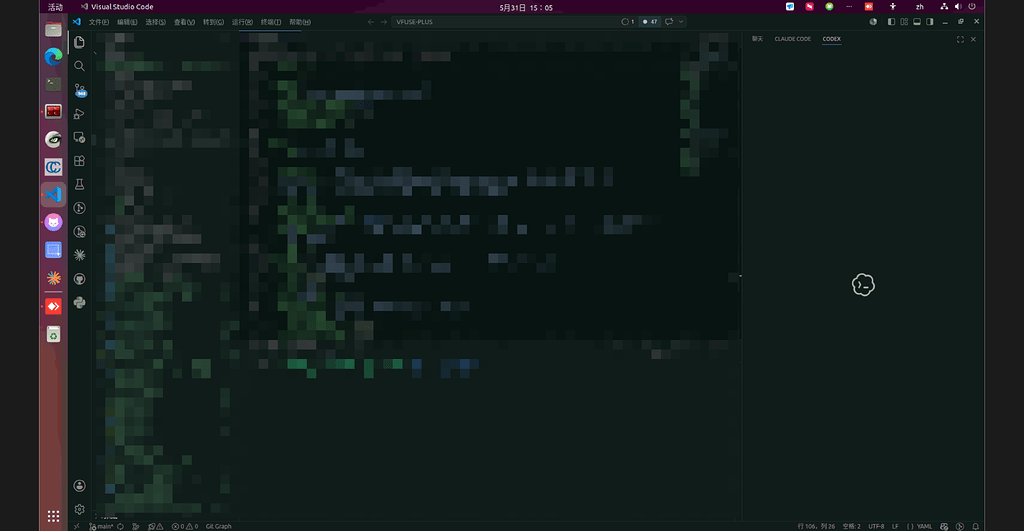Switch to the CLAUDE CODE tab
The width and height of the screenshot is (1024, 531).
point(792,39)
